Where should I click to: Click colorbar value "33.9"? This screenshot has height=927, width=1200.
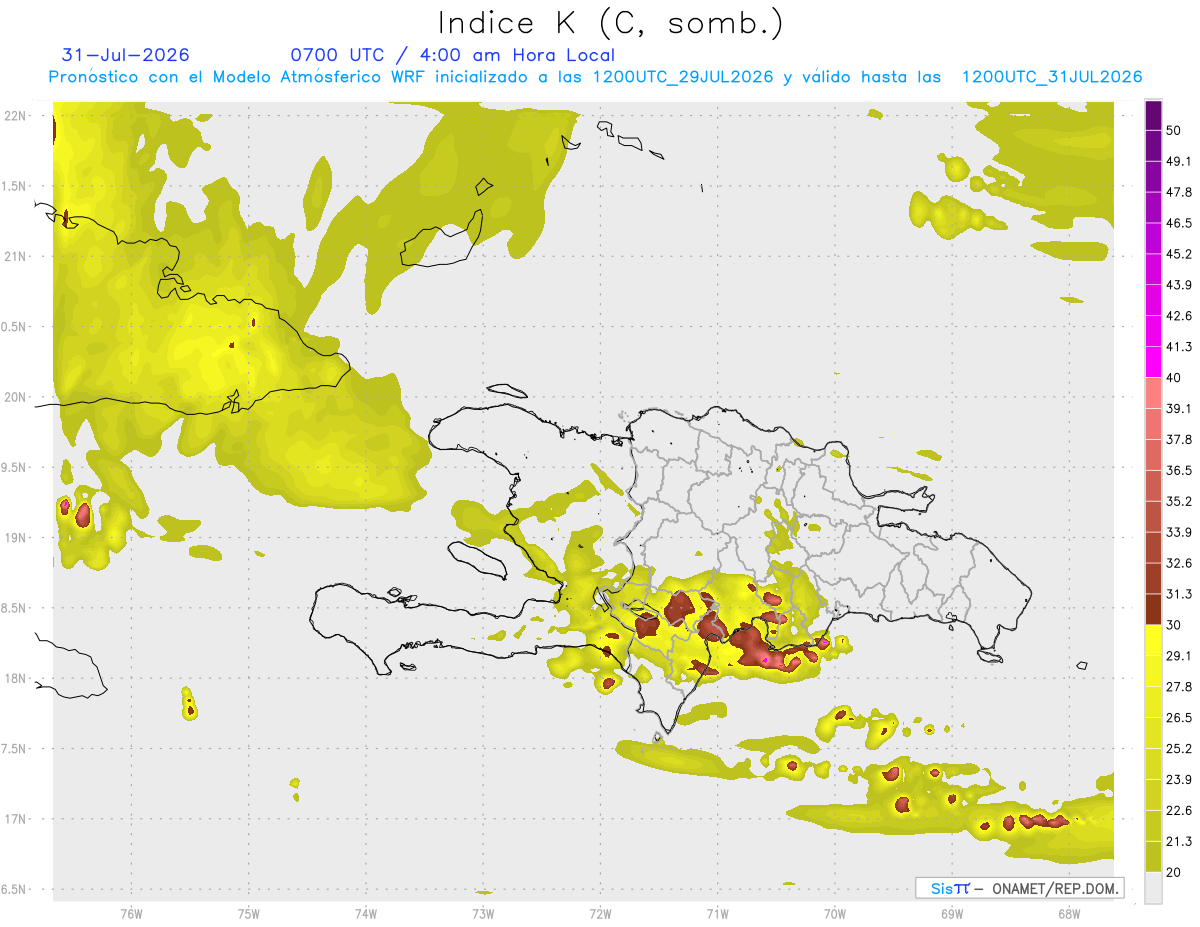(1180, 532)
